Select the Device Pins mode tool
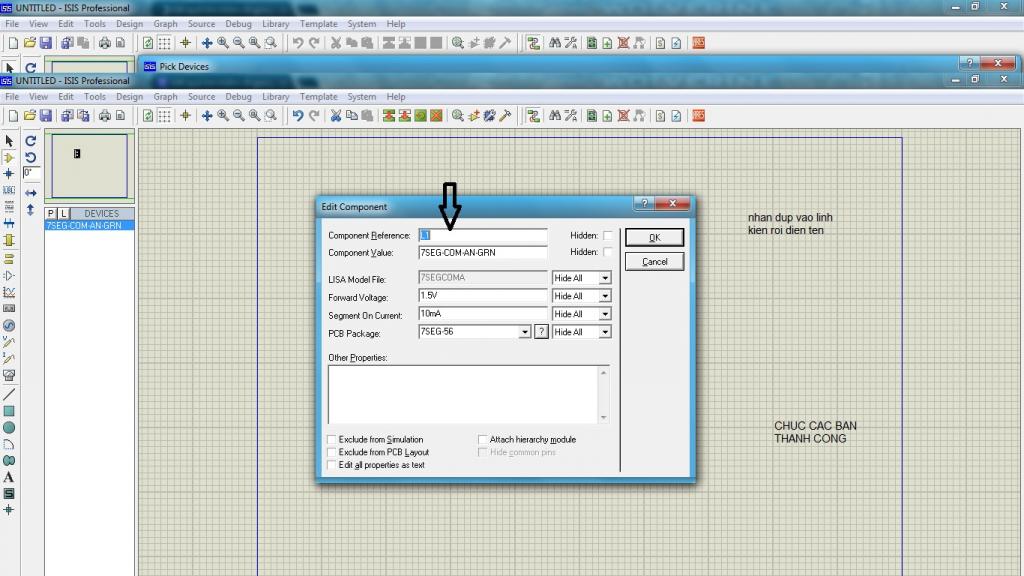 point(8,276)
